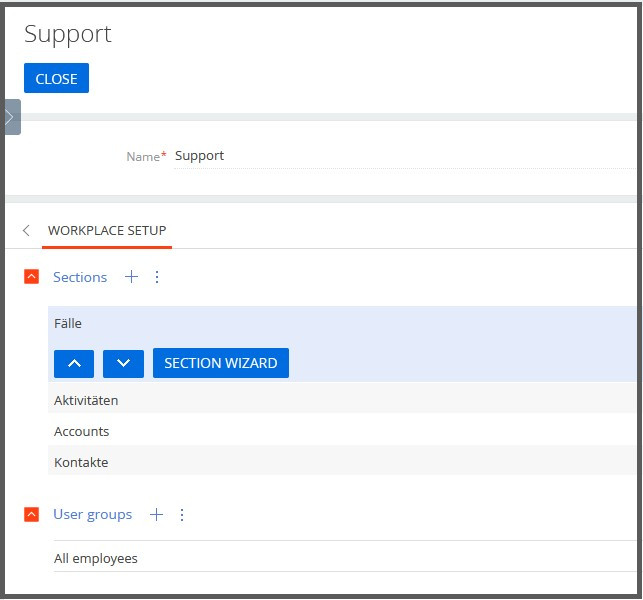Select the Accounts section row

tap(342, 431)
